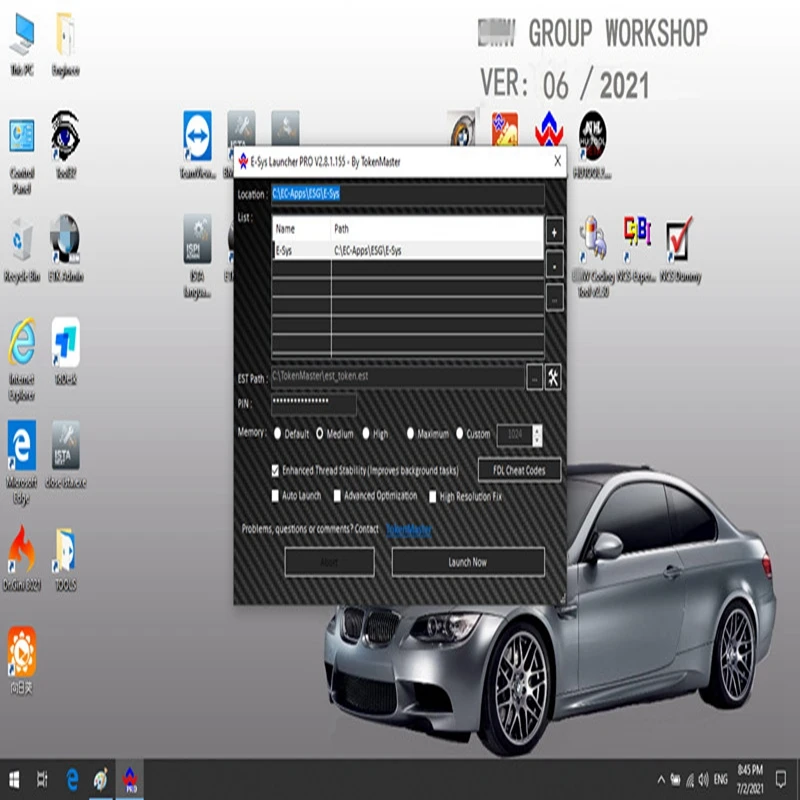The height and width of the screenshot is (800, 800).
Task: Click the Location path input field
Action: point(408,194)
